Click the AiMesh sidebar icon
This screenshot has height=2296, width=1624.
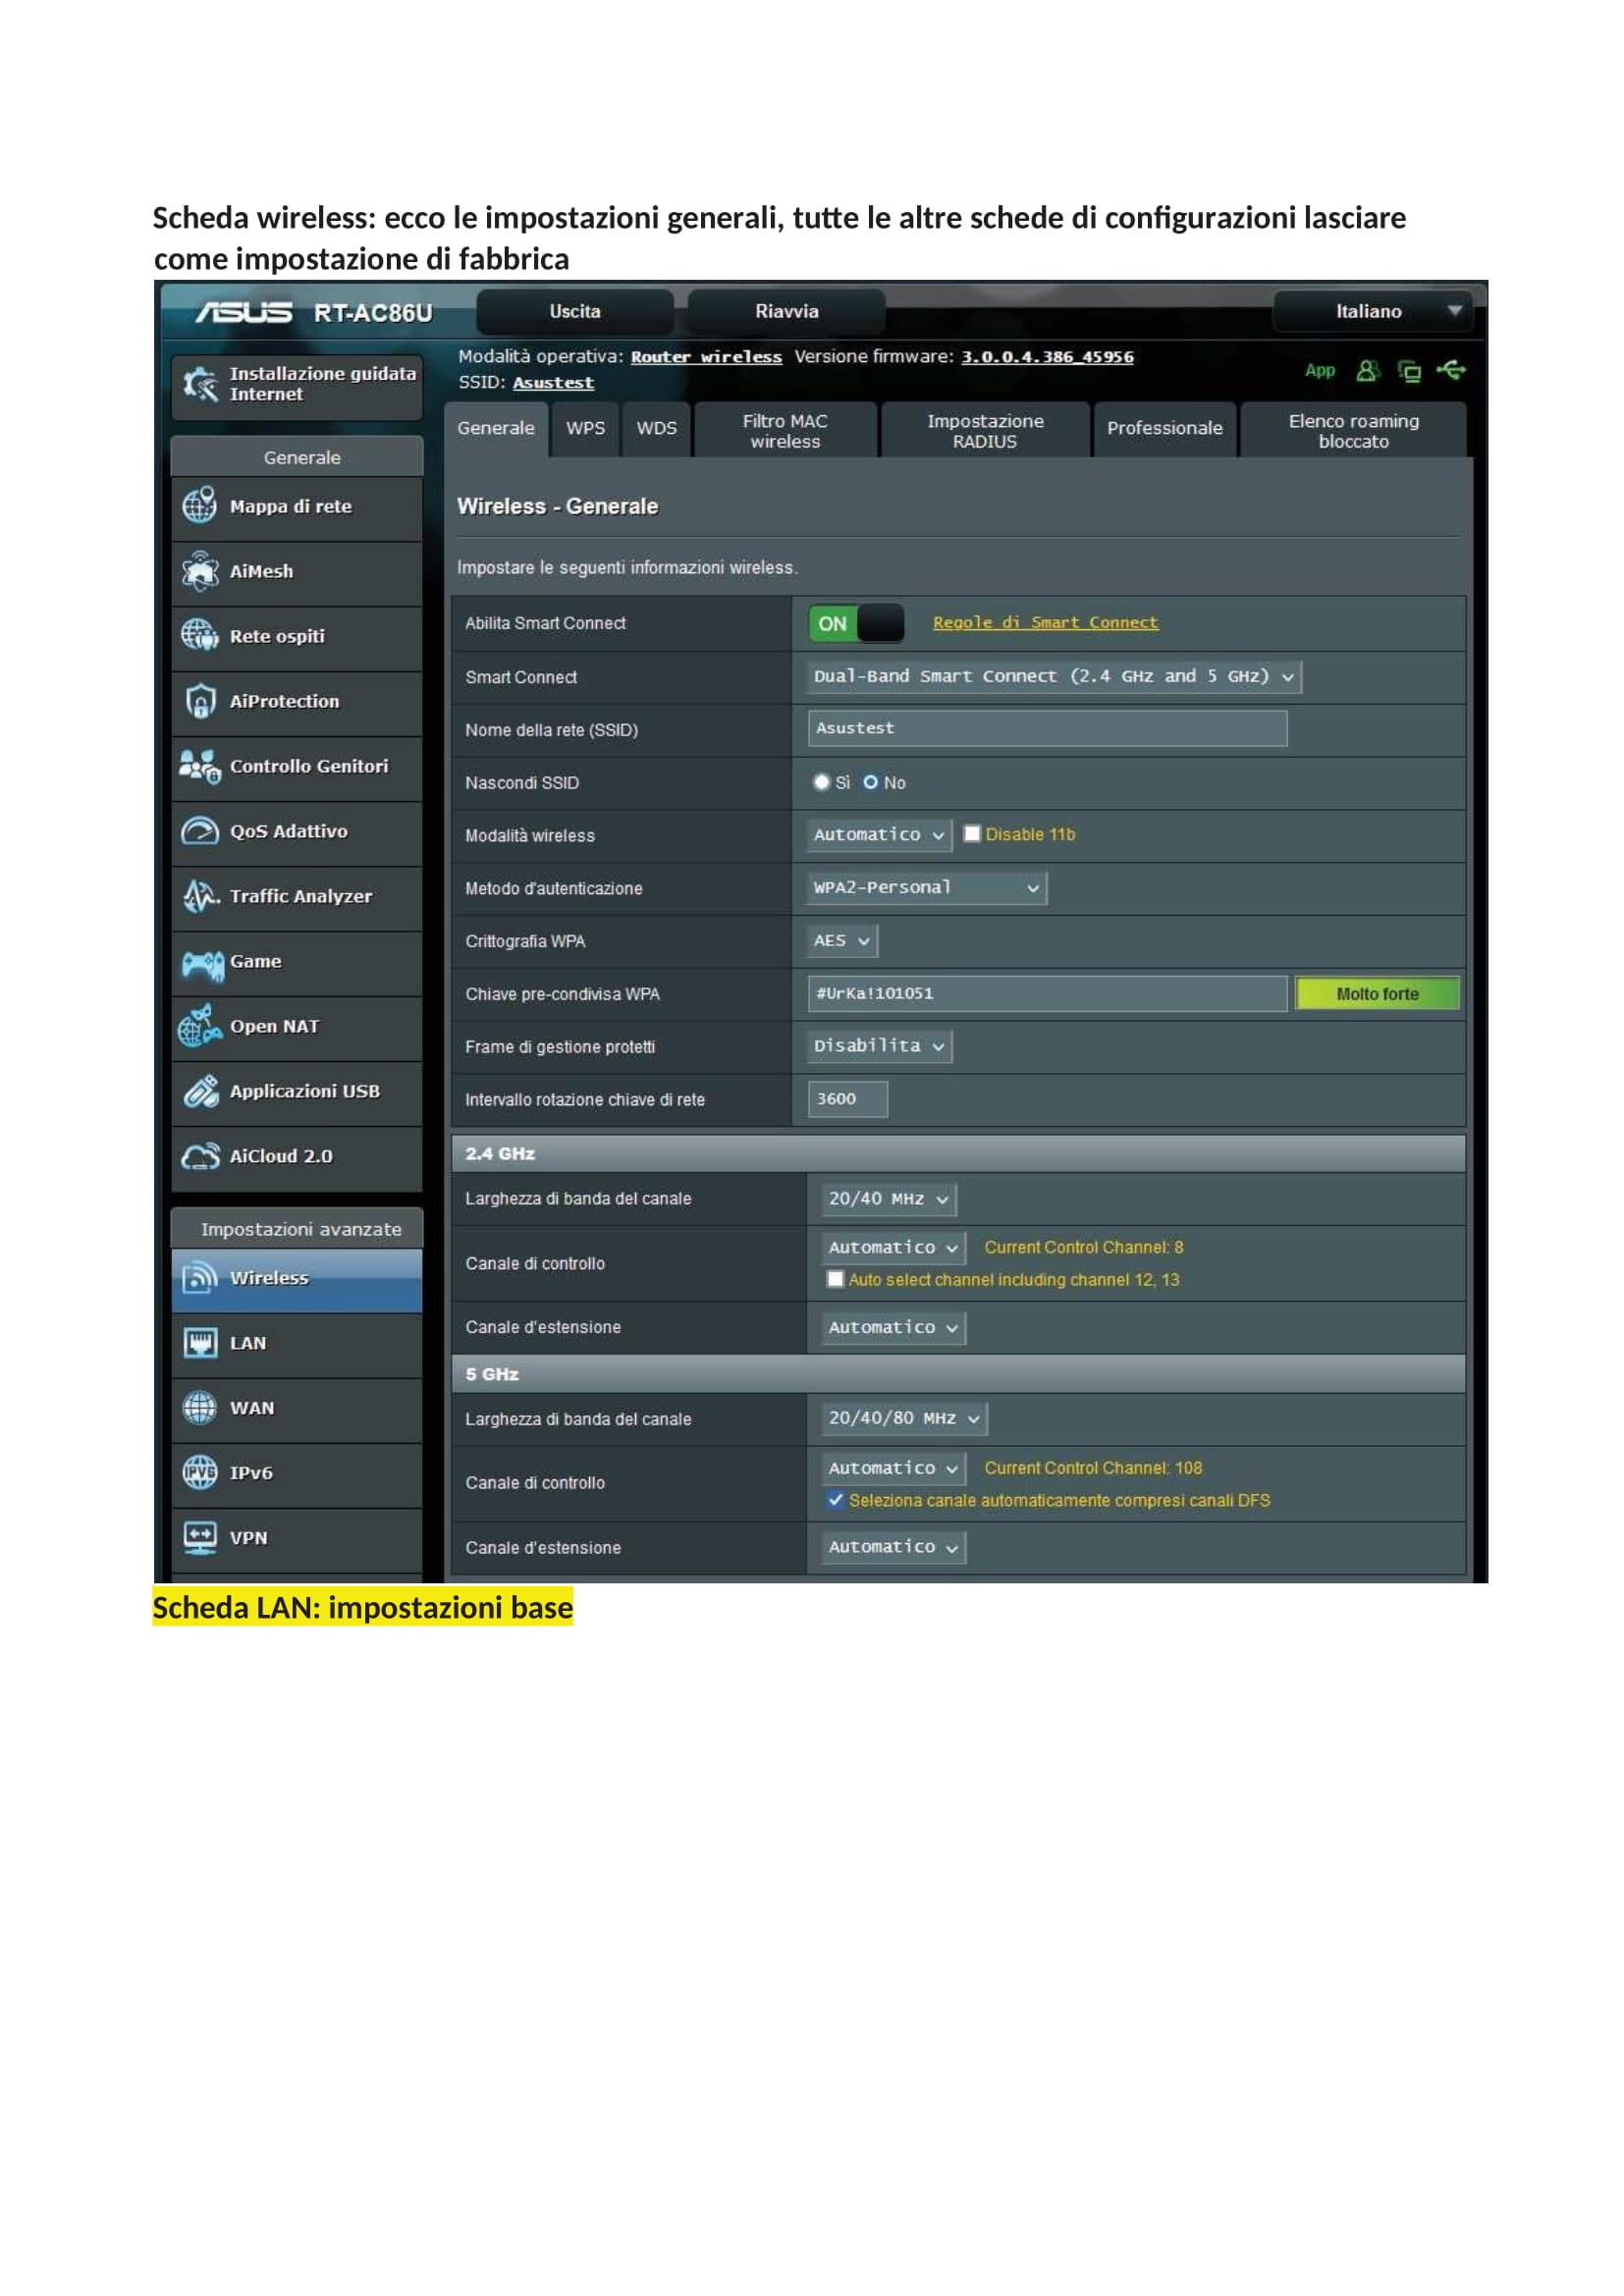200,571
